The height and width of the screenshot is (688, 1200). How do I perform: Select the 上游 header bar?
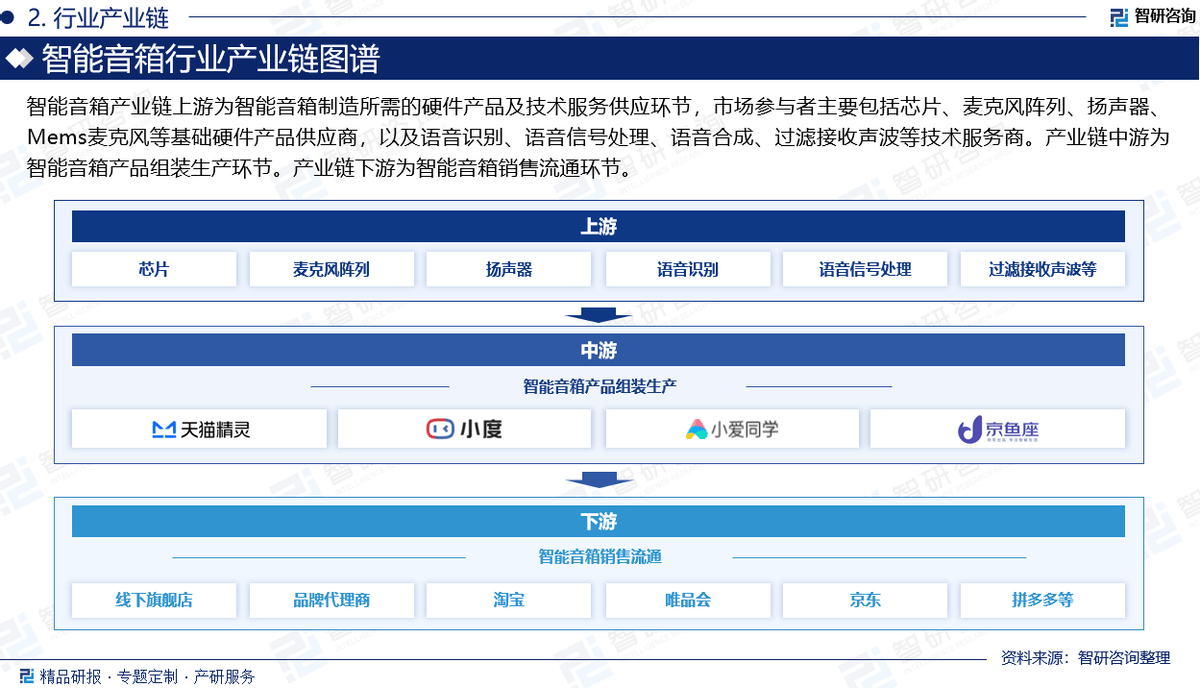click(x=598, y=226)
